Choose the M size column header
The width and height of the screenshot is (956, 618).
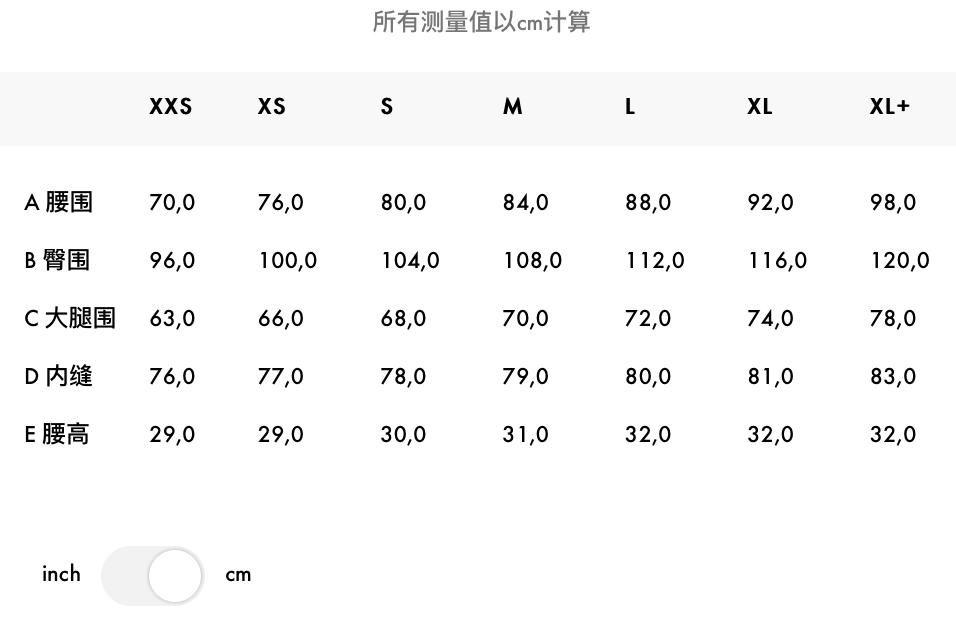pos(513,107)
